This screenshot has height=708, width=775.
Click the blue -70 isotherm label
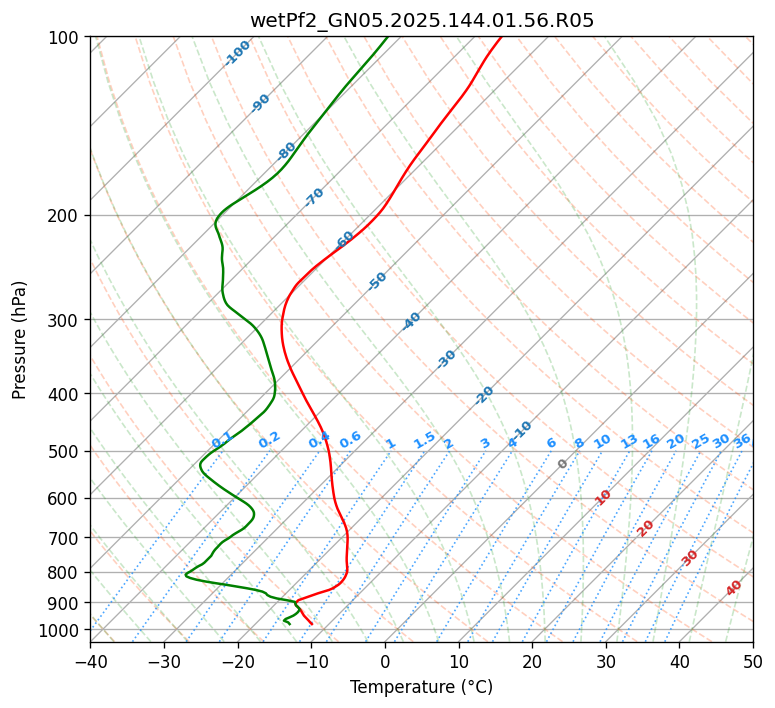coord(313,197)
